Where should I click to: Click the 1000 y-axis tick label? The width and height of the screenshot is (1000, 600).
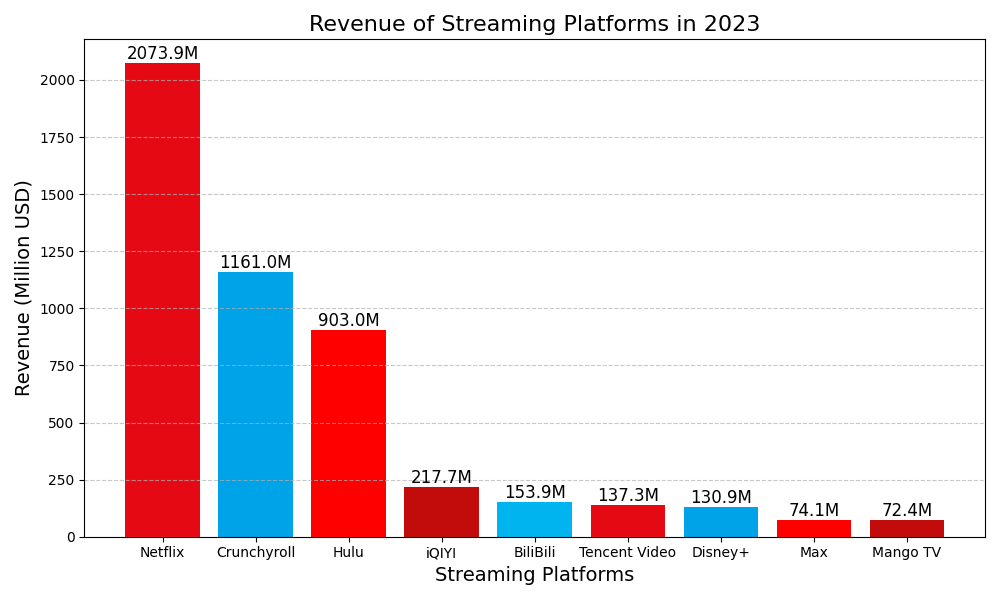(x=58, y=309)
